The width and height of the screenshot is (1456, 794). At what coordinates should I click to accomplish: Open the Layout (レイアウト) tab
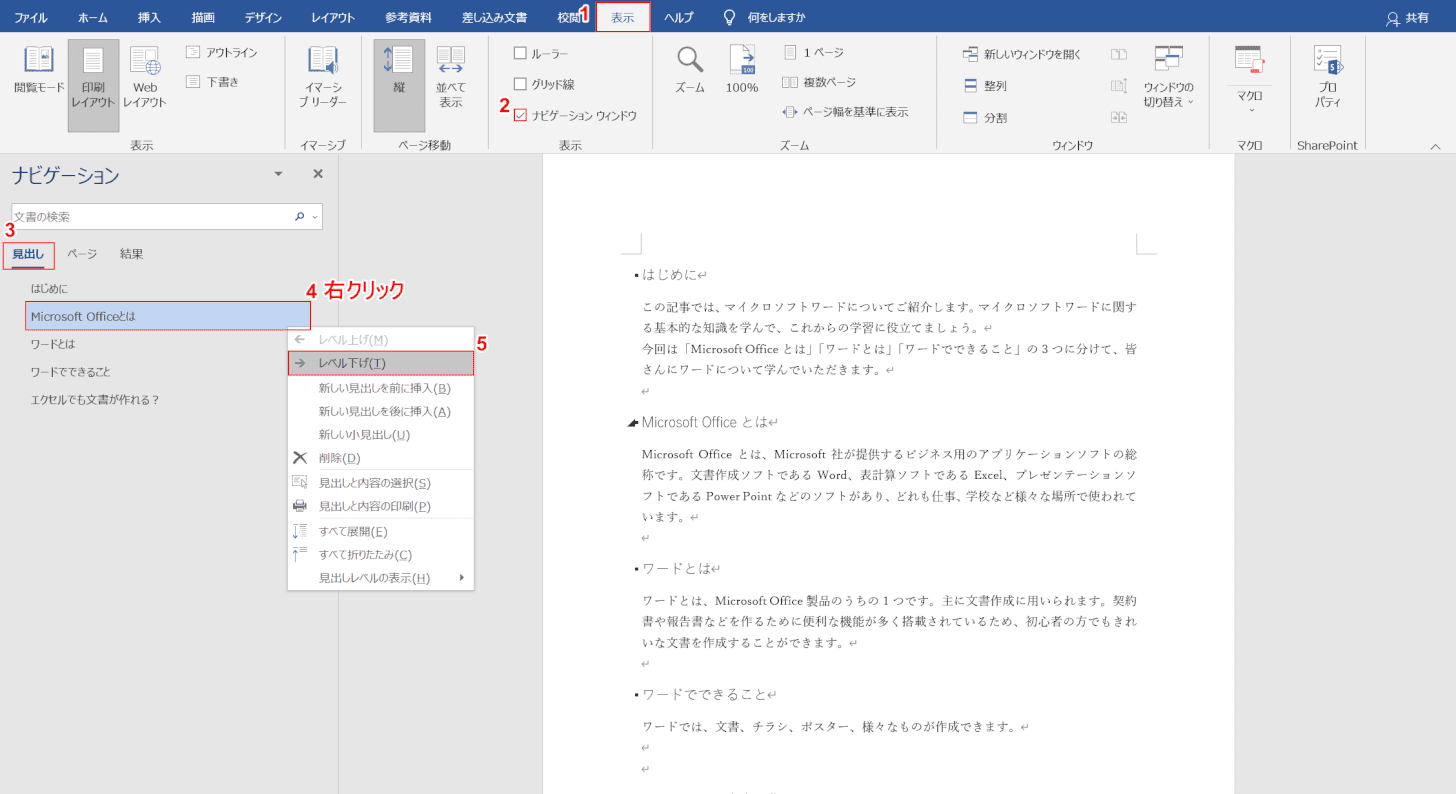coord(335,18)
